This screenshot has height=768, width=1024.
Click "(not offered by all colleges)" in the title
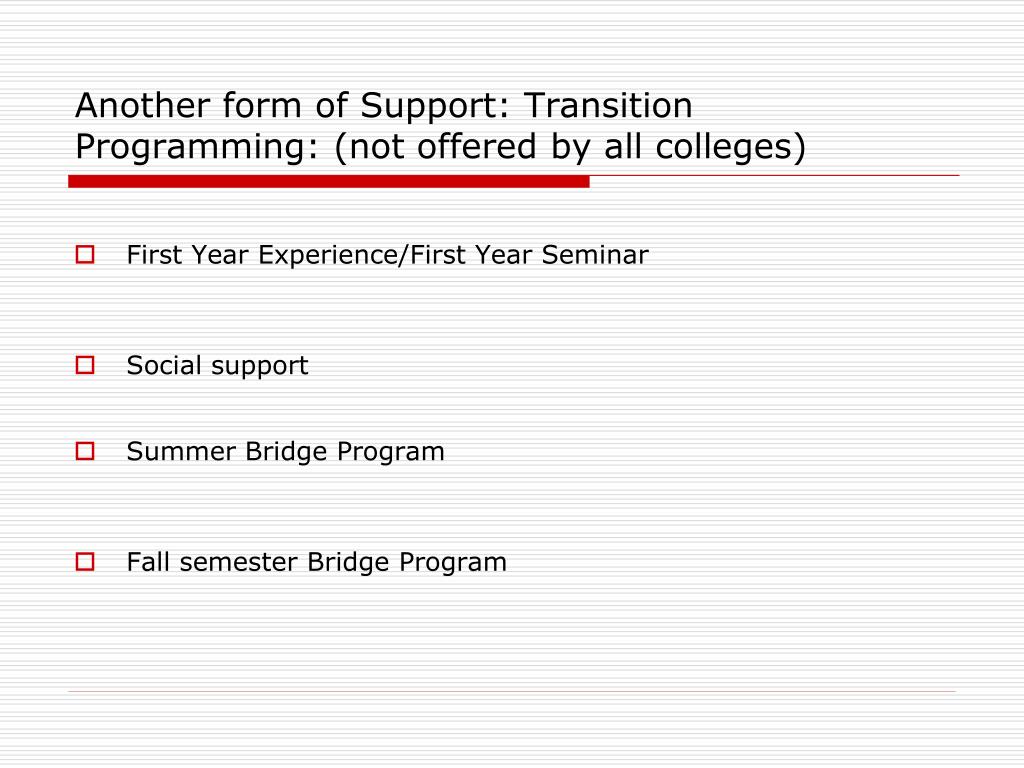[570, 147]
